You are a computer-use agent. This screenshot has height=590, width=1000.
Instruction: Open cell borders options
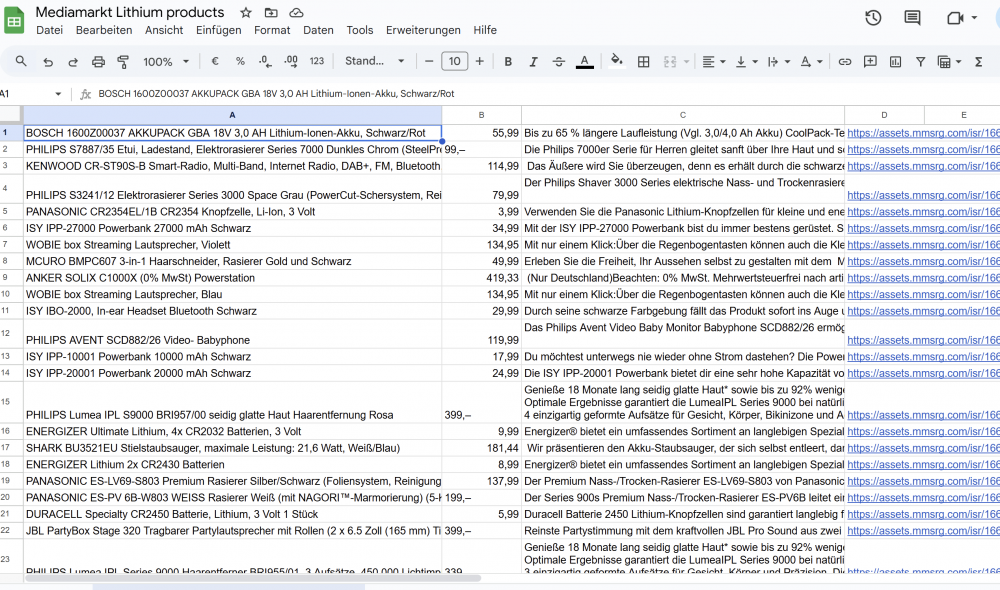(643, 62)
